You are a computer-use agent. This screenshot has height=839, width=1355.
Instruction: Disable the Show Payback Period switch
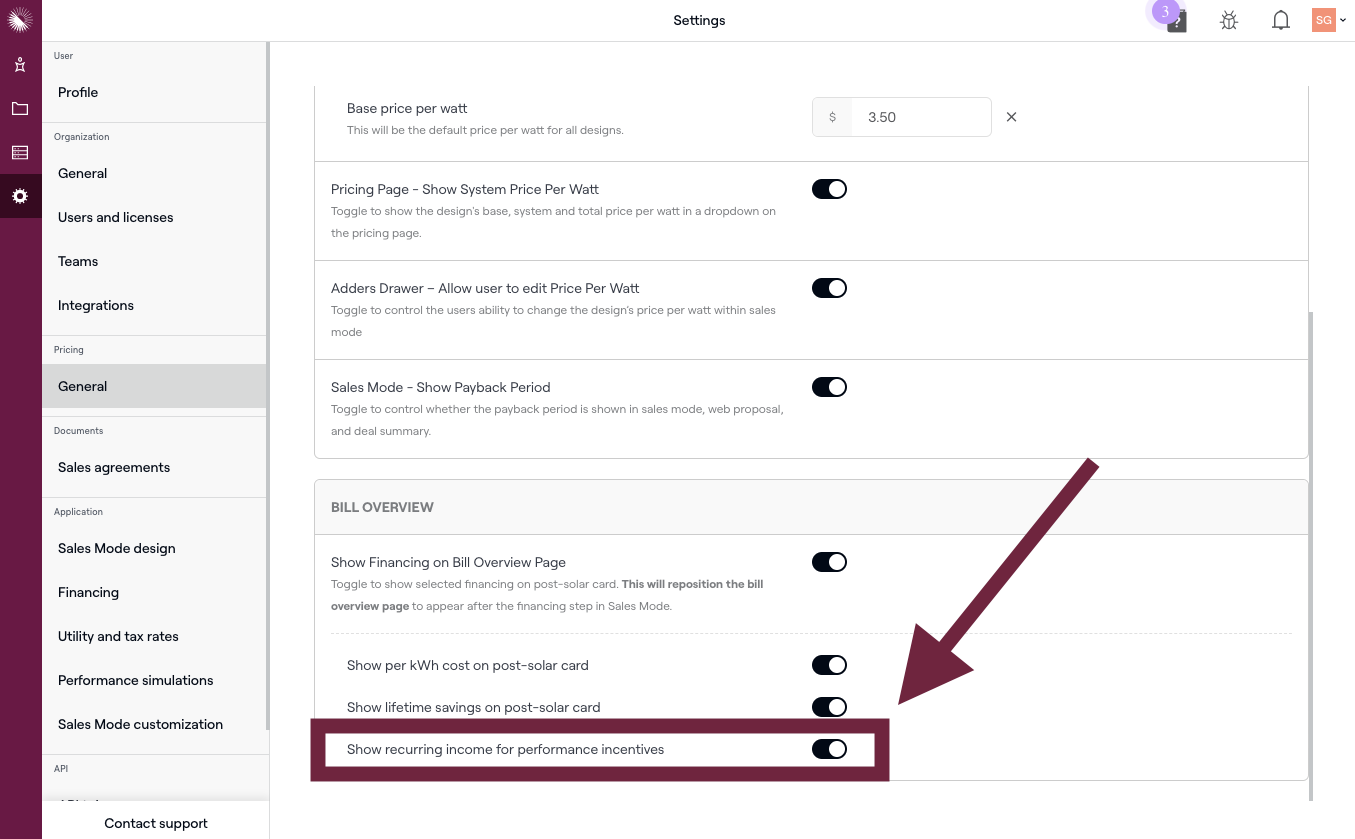(x=829, y=387)
